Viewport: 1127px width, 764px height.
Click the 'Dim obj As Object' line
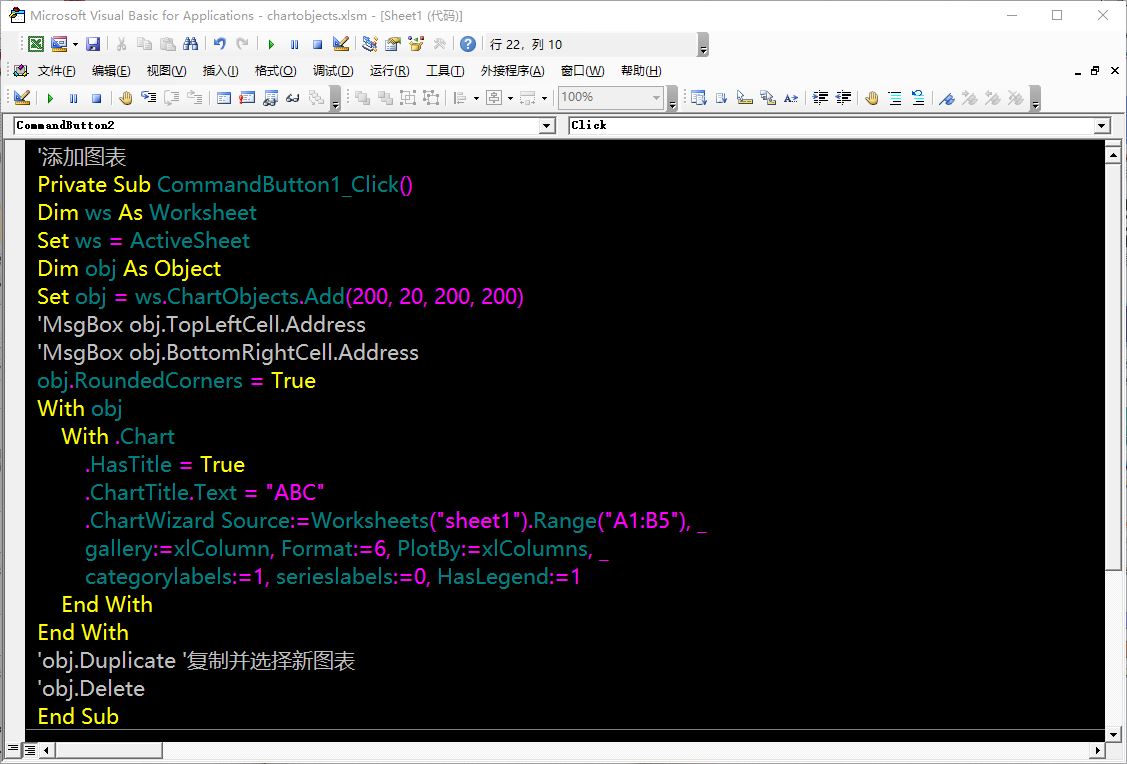click(129, 269)
